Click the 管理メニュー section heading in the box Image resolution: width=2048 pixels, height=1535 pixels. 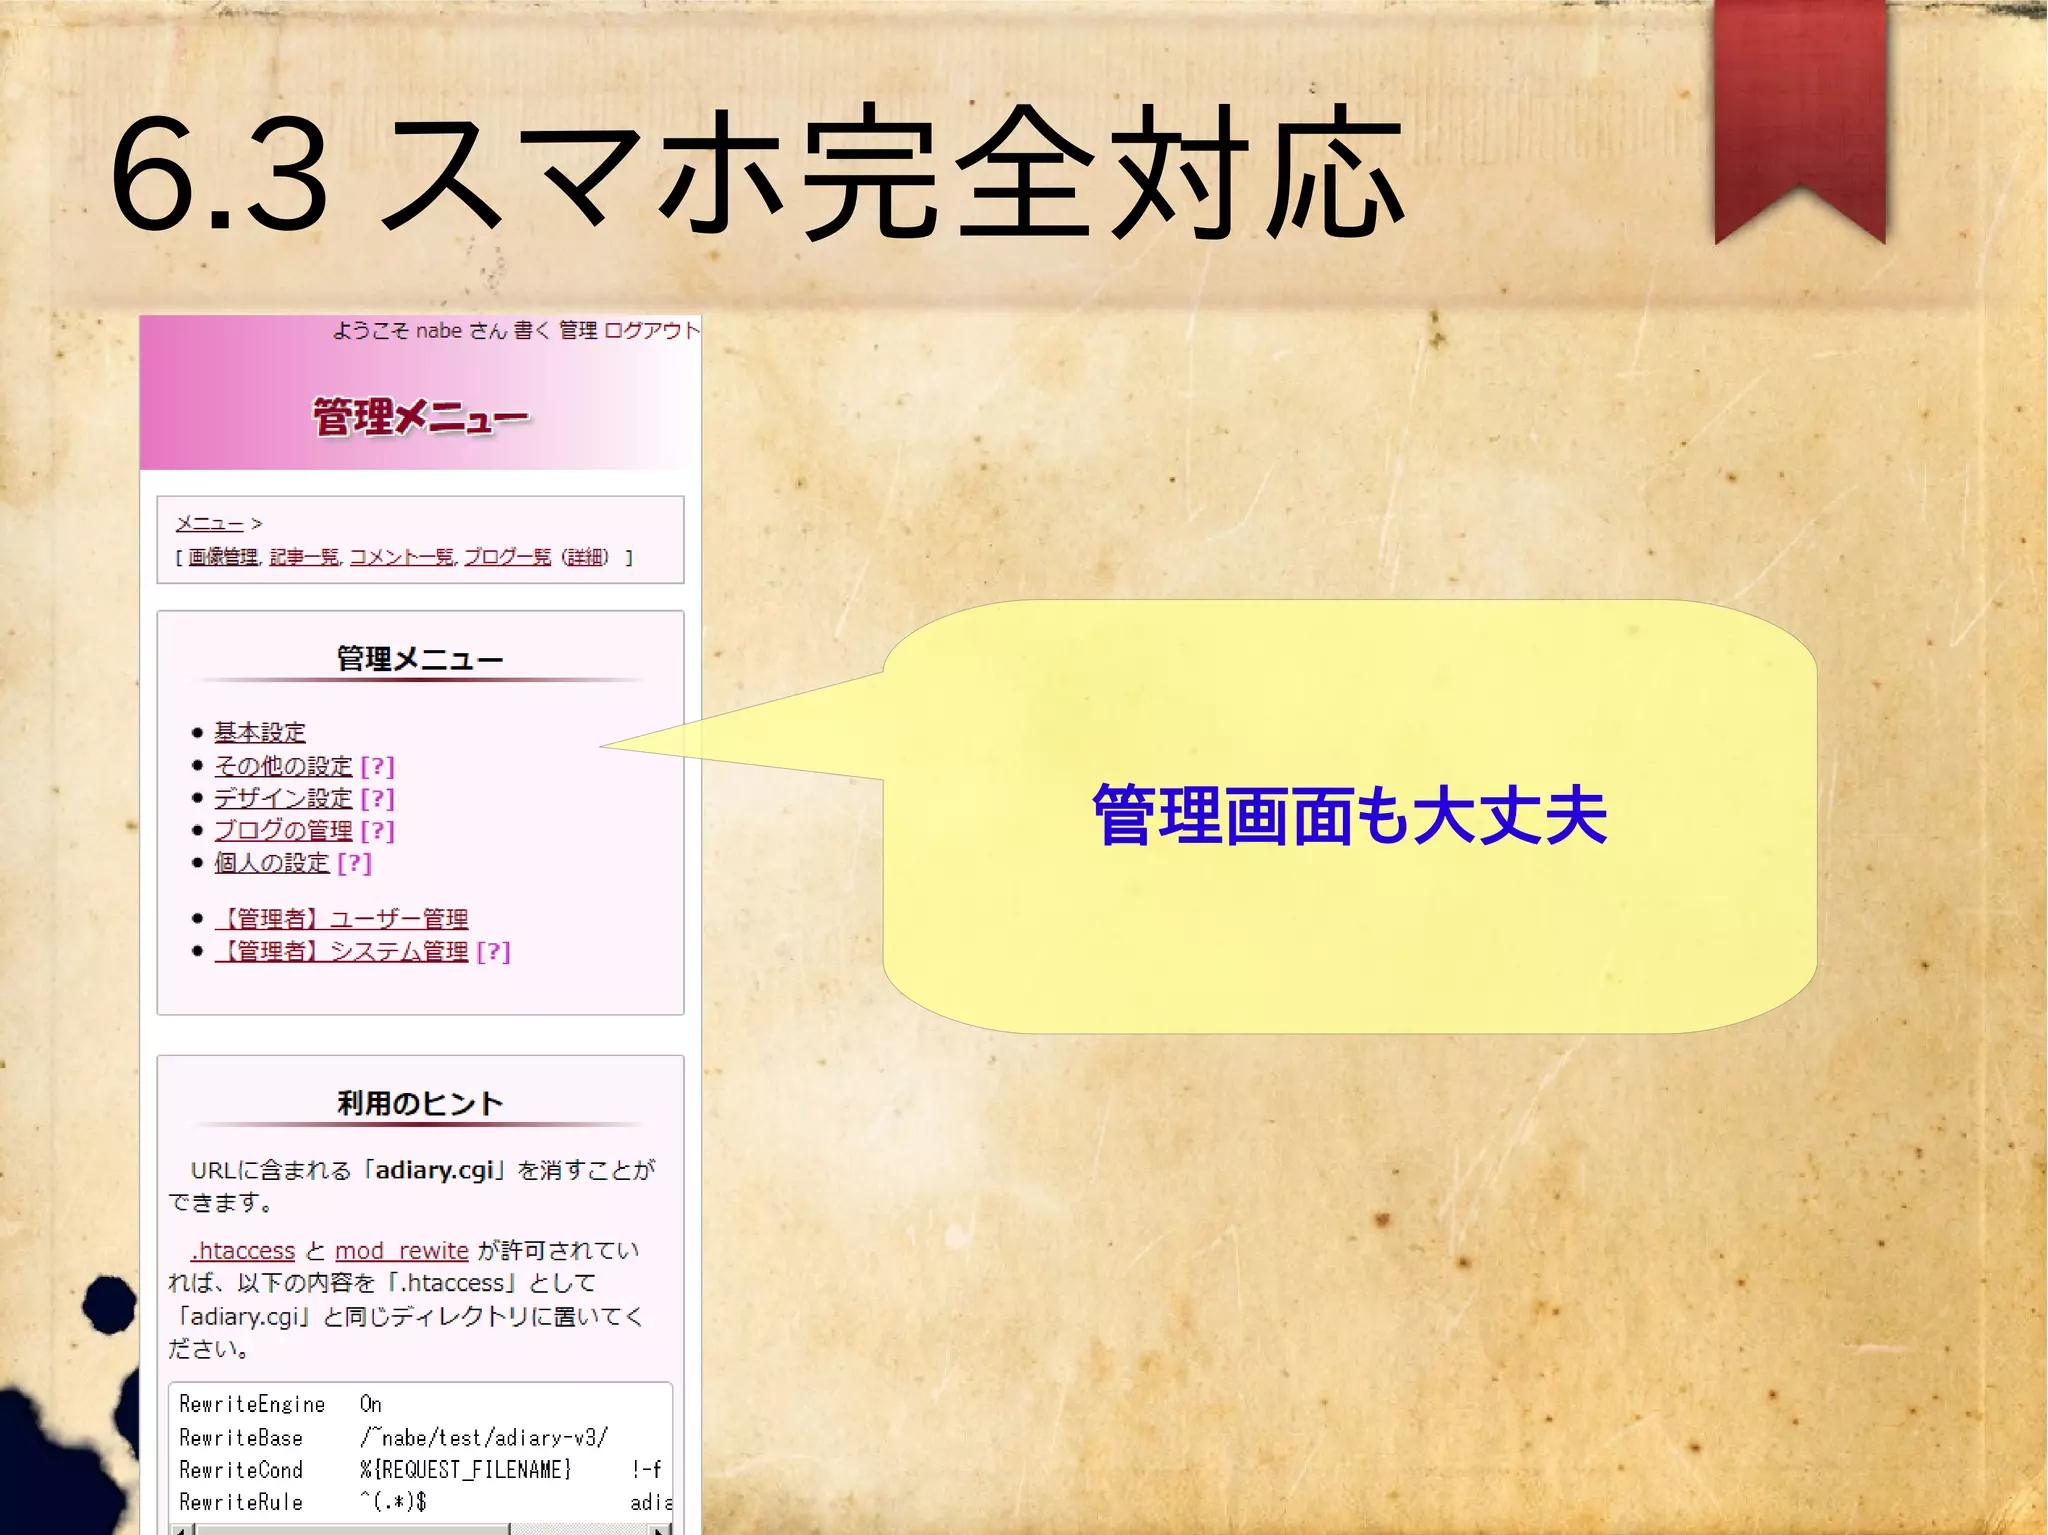pos(420,659)
